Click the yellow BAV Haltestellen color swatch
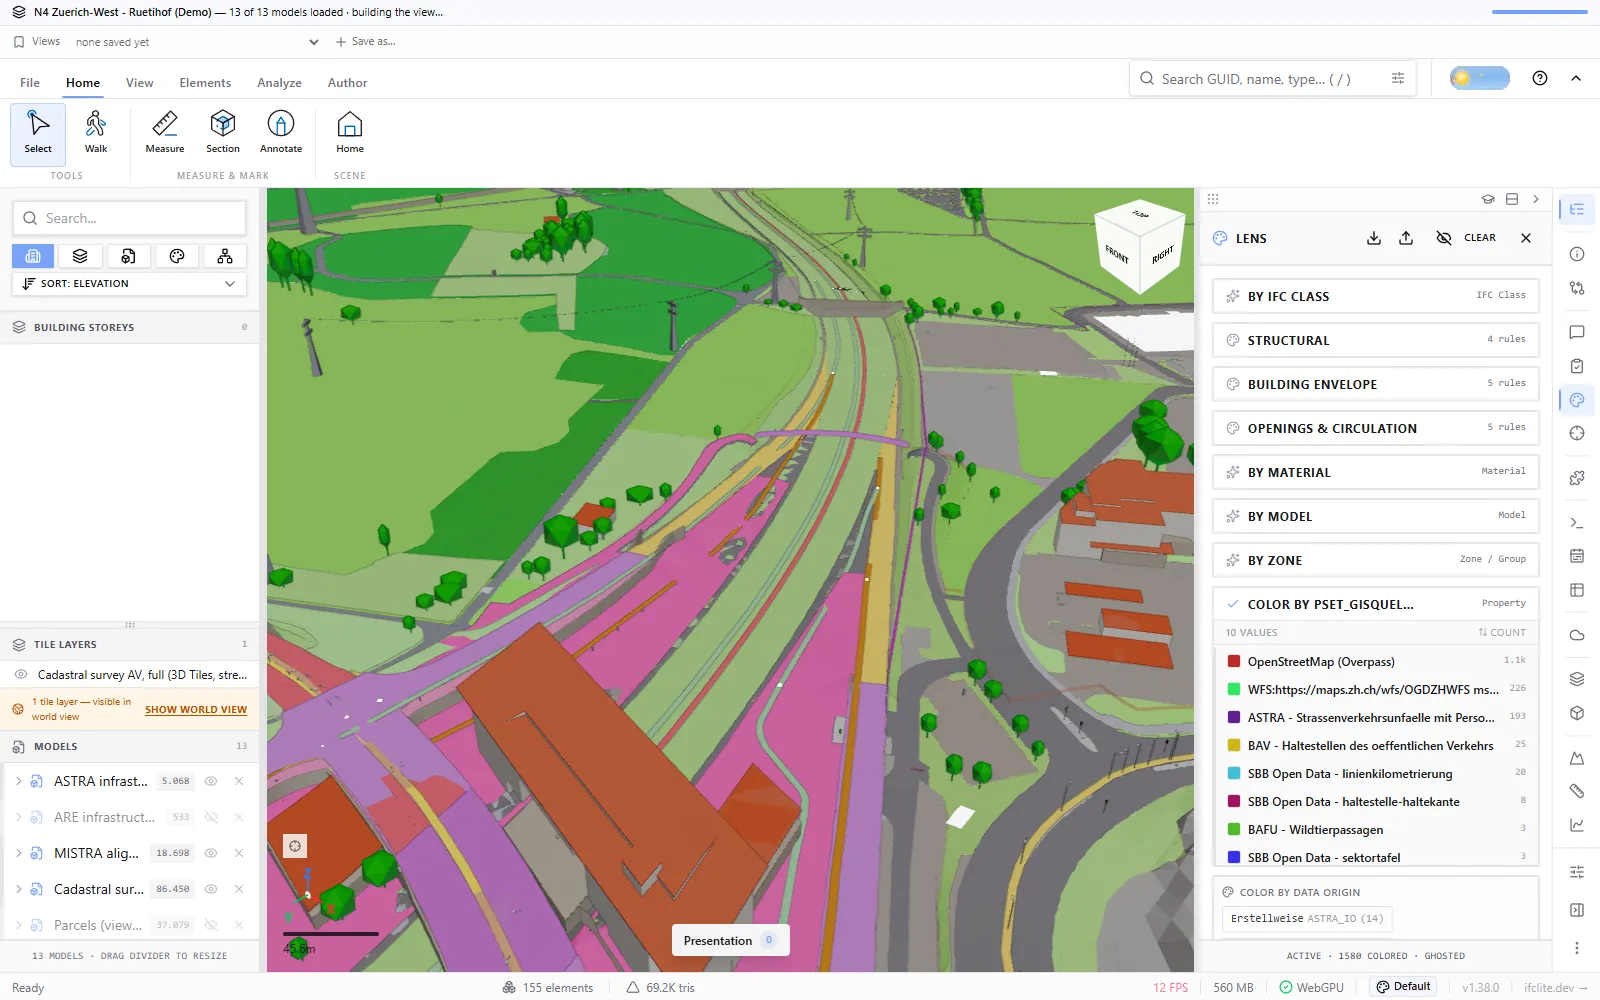Image resolution: width=1600 pixels, height=1000 pixels. pyautogui.click(x=1234, y=745)
